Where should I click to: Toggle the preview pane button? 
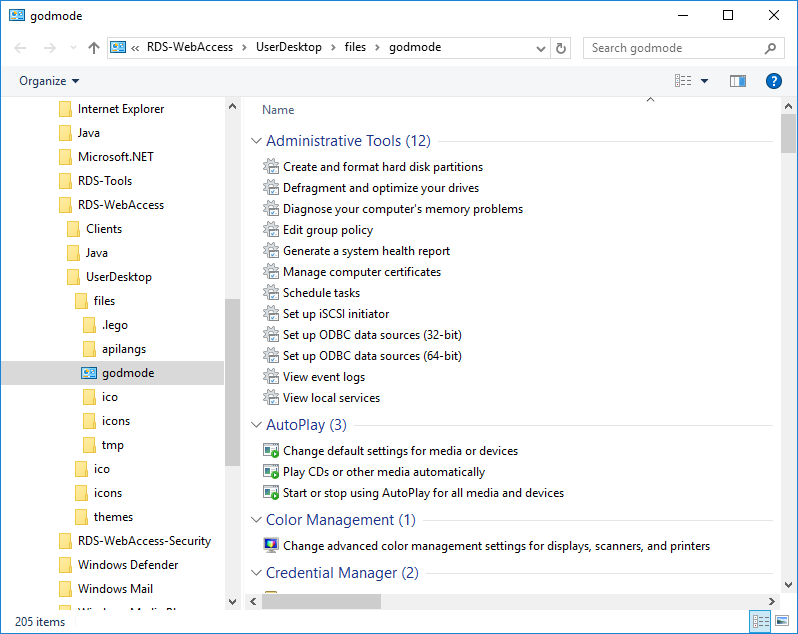[x=737, y=81]
